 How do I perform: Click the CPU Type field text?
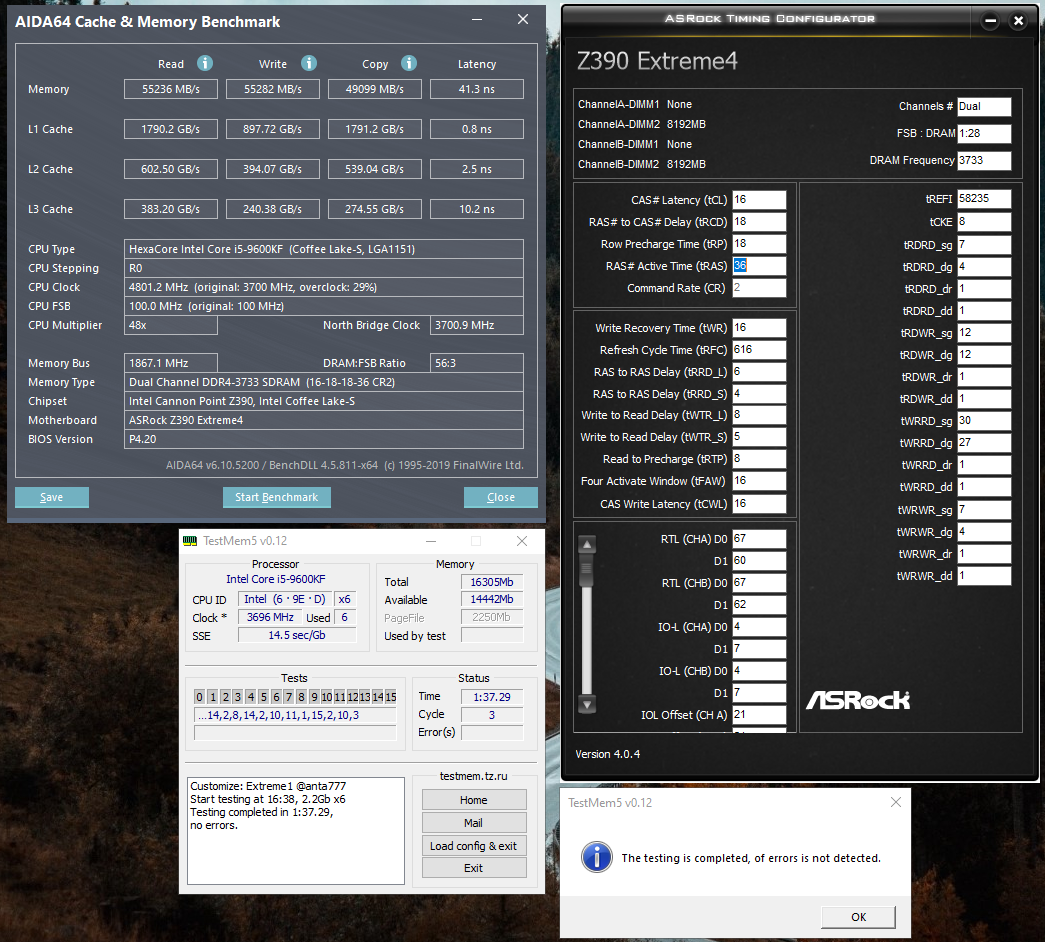coord(323,249)
